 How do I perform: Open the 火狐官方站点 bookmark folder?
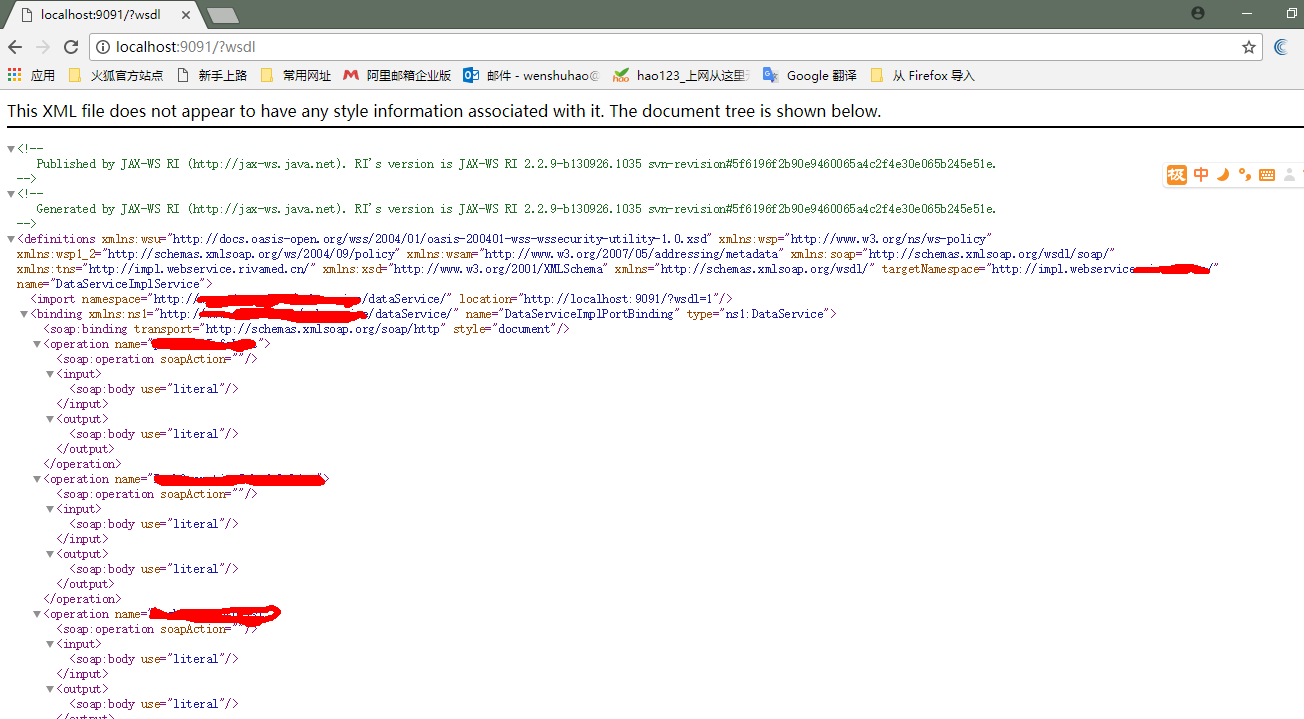coord(115,75)
